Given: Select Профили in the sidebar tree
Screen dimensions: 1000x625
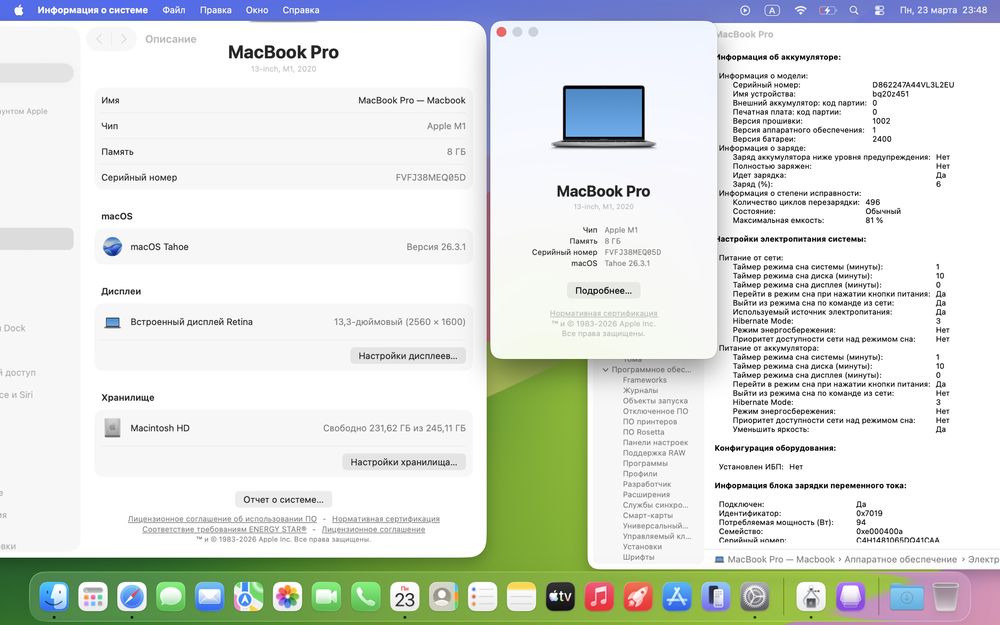Looking at the screenshot, I should tap(640, 474).
